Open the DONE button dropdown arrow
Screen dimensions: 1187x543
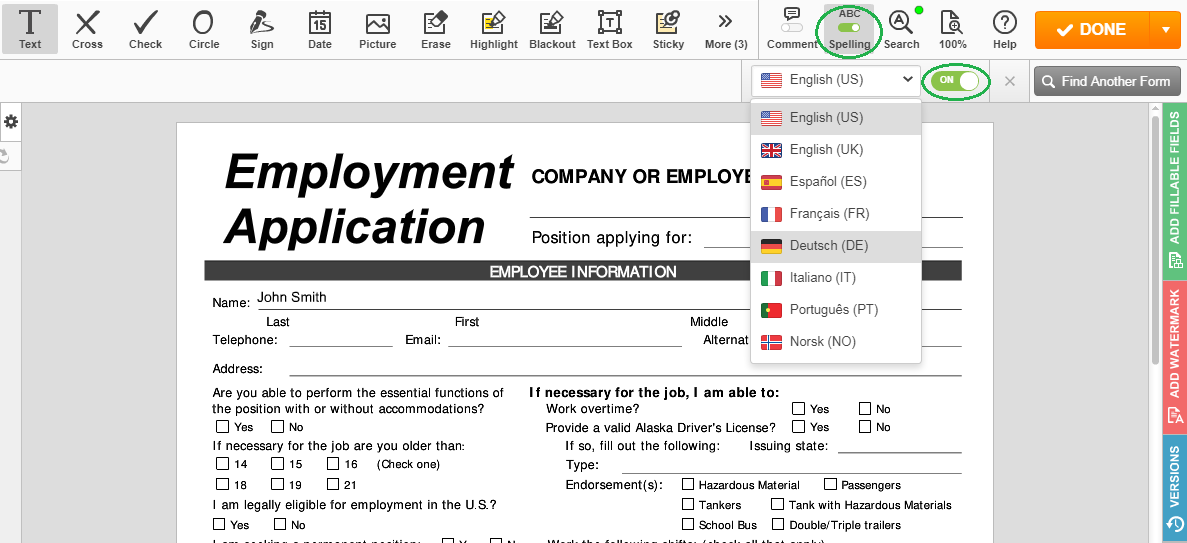[1164, 30]
